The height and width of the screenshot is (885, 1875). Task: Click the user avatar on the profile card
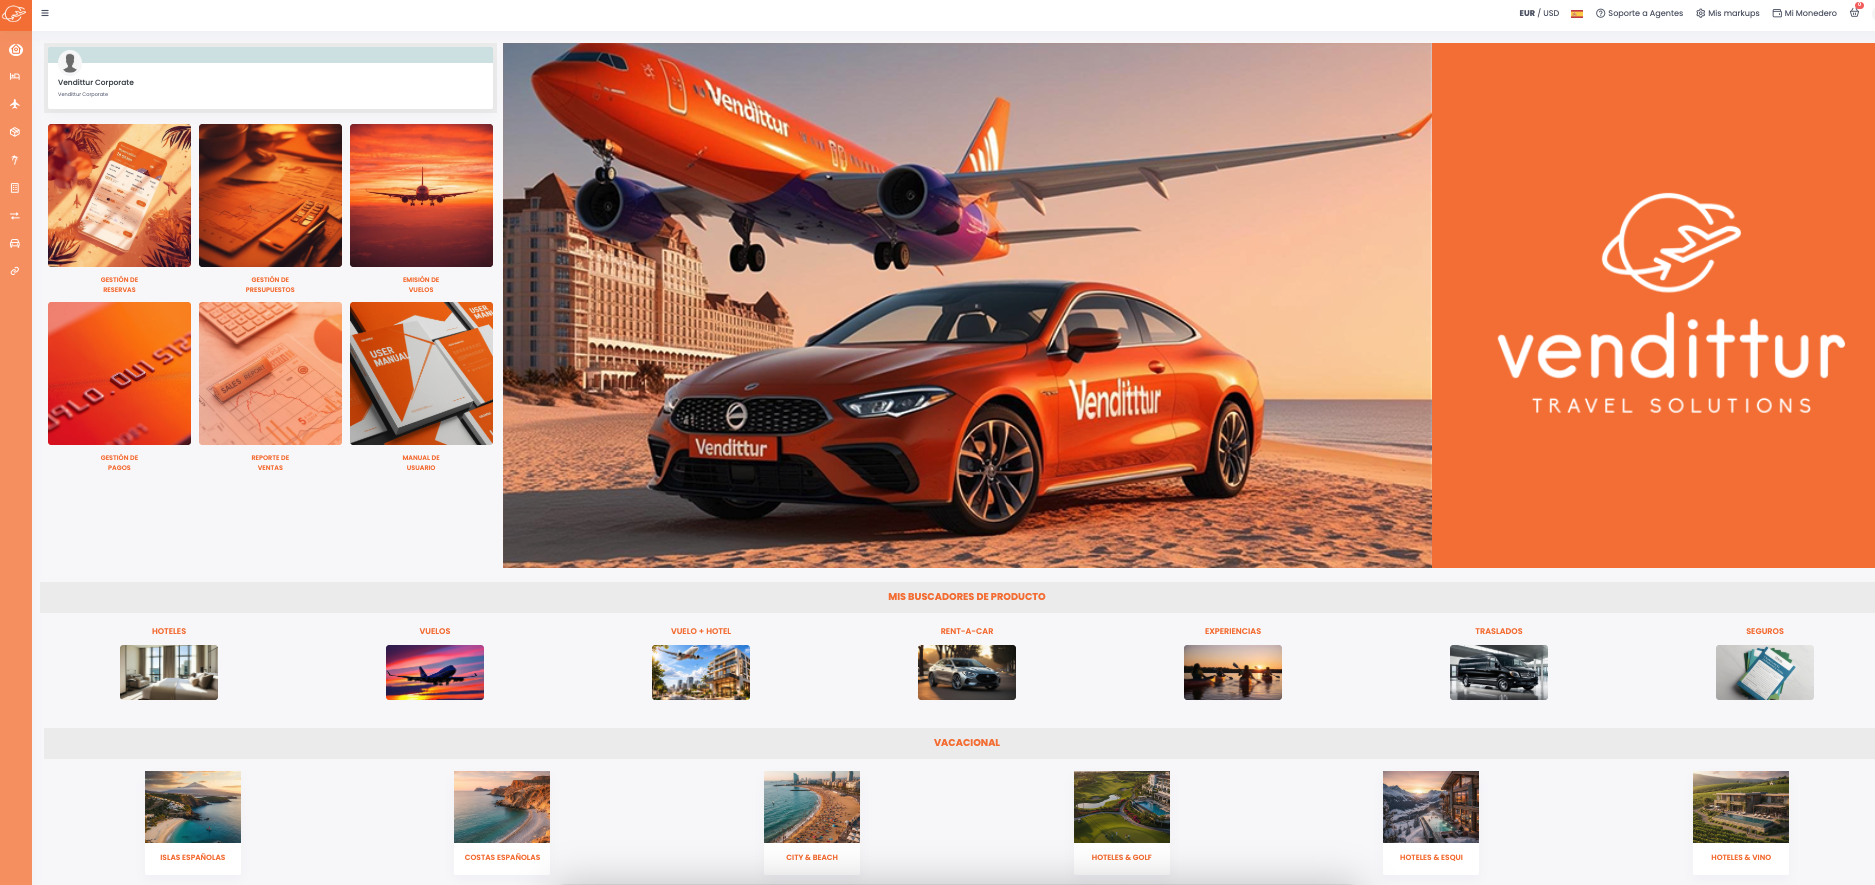[70, 62]
